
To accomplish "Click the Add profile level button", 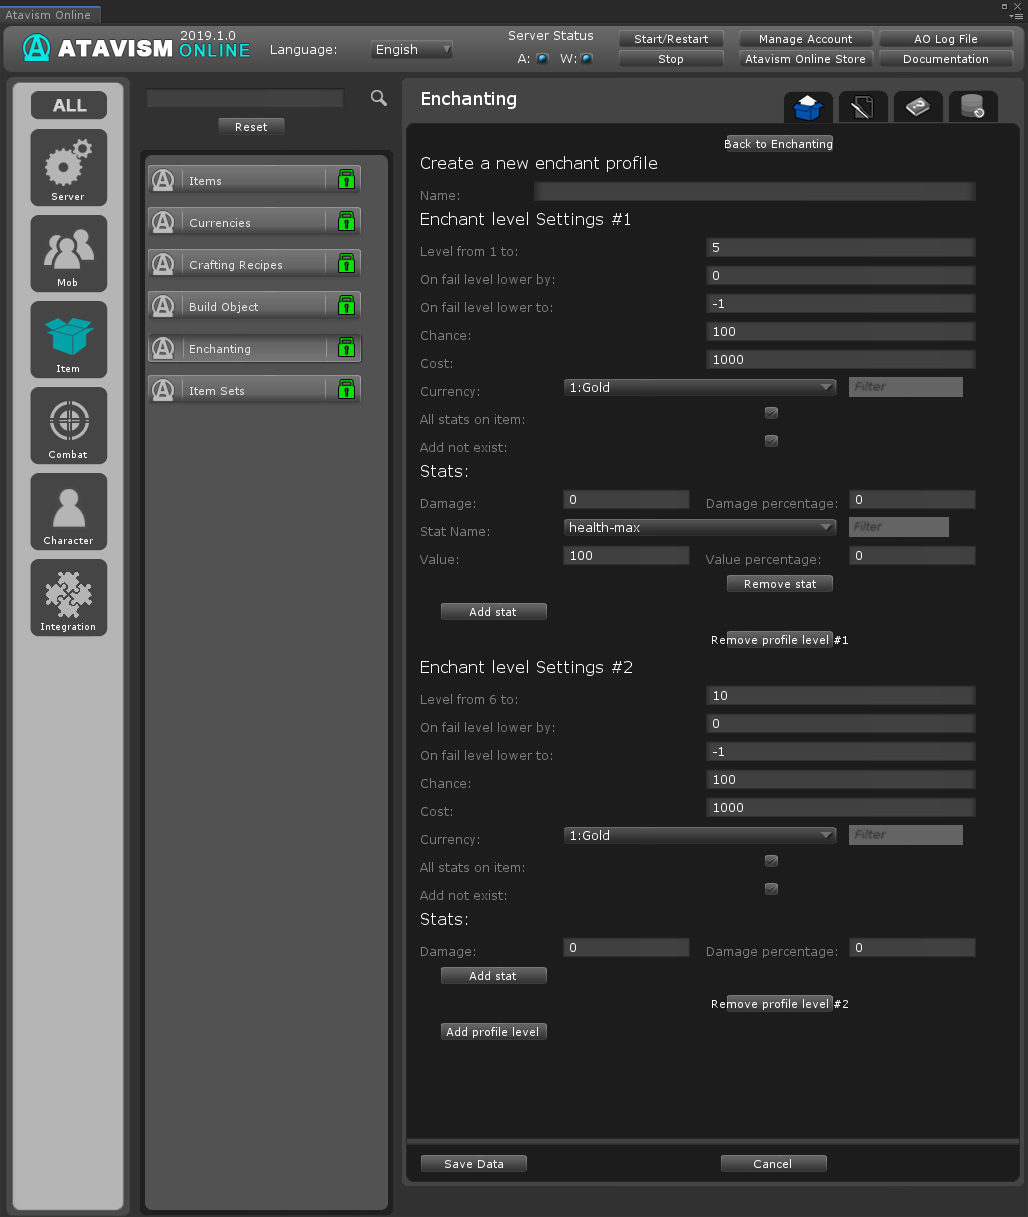I will (x=493, y=1032).
